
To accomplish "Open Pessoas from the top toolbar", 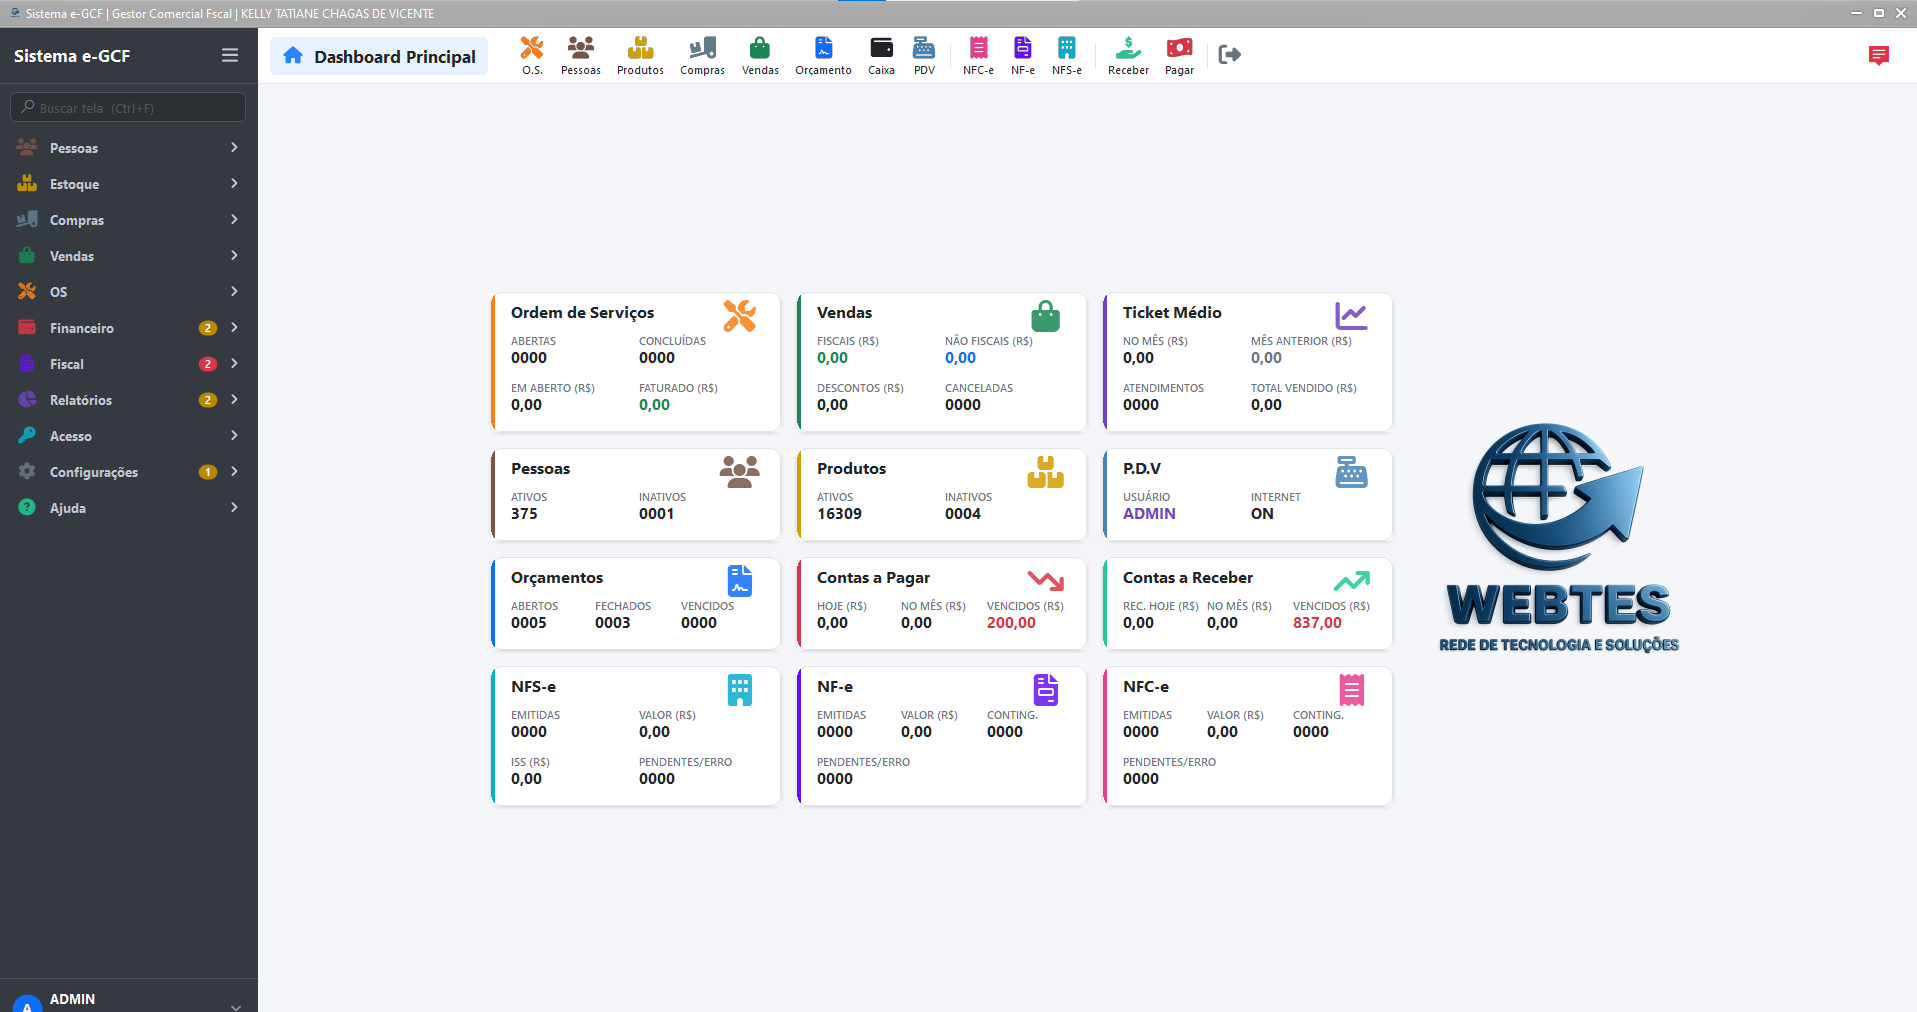I will click(x=581, y=56).
